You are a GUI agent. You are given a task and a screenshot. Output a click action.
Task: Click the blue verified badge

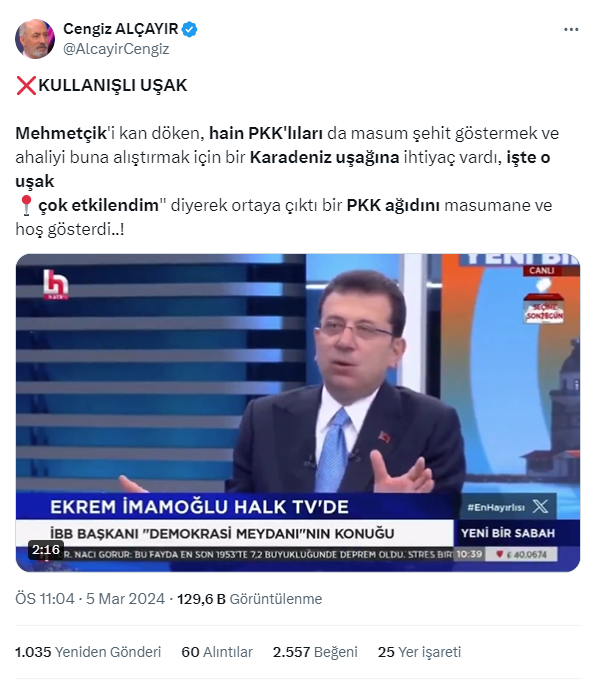(x=189, y=29)
